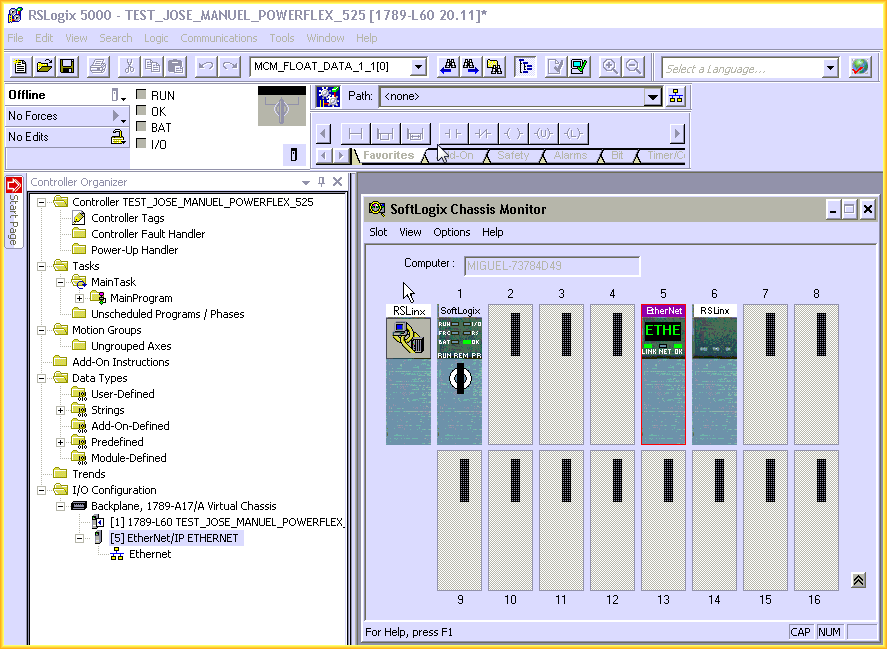Viewport: 887px width, 649px height.
Task: Click the Who Active network browse icon
Action: click(676, 97)
